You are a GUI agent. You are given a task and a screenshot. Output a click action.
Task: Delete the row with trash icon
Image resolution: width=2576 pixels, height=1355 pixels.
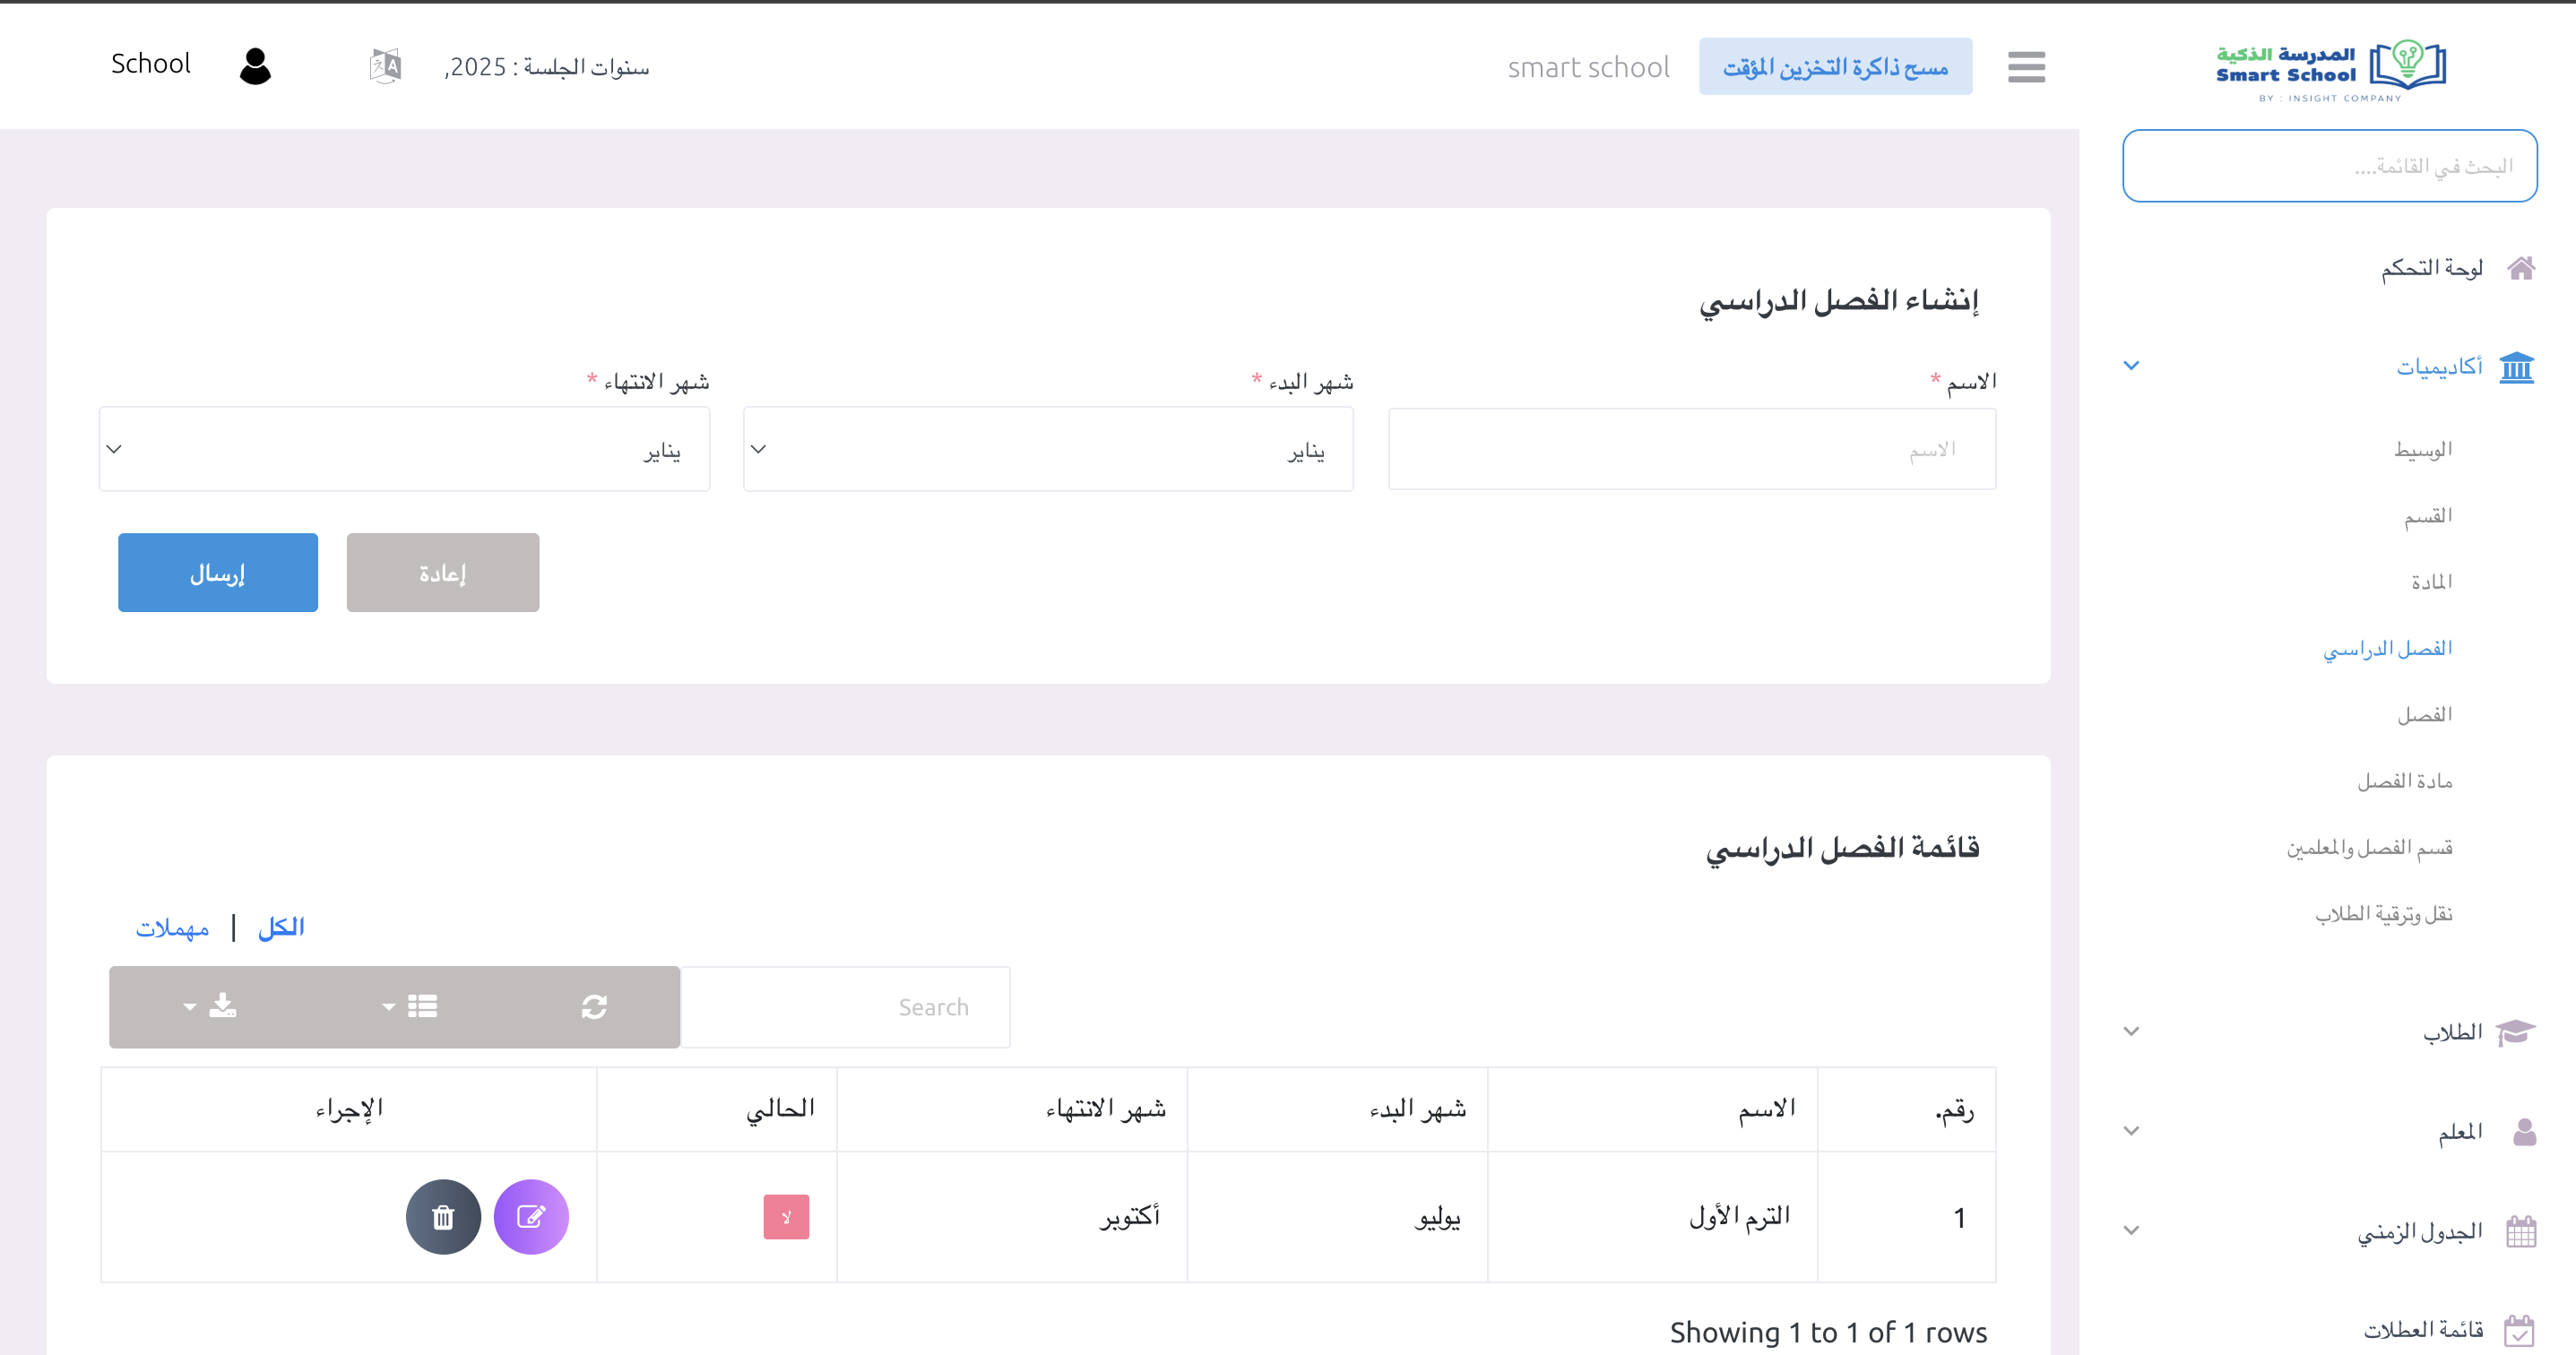coord(443,1216)
